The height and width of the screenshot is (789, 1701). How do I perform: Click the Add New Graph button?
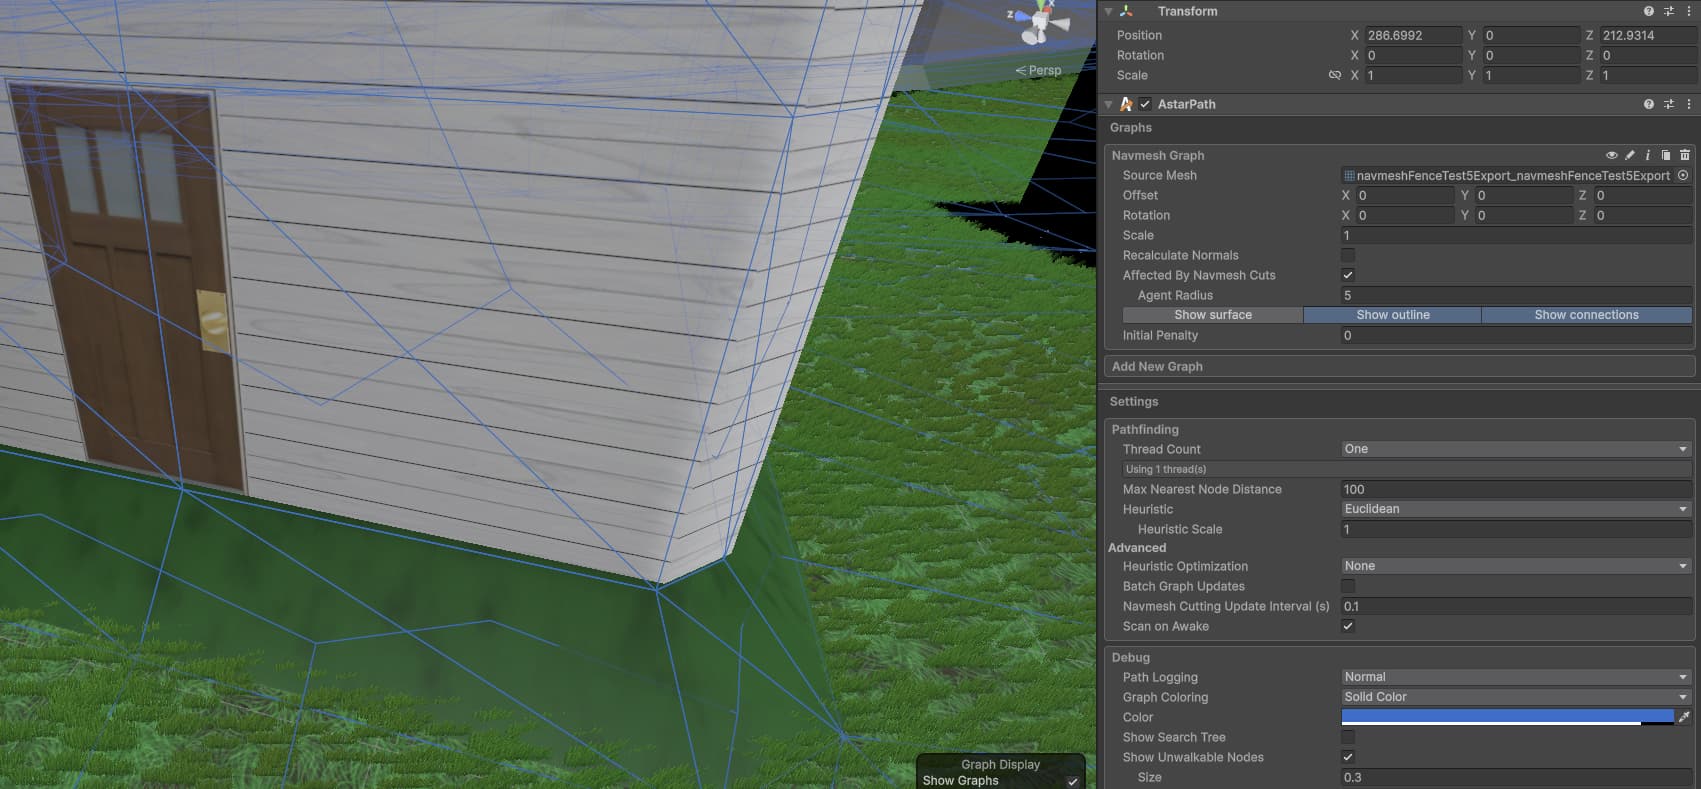coord(1399,366)
